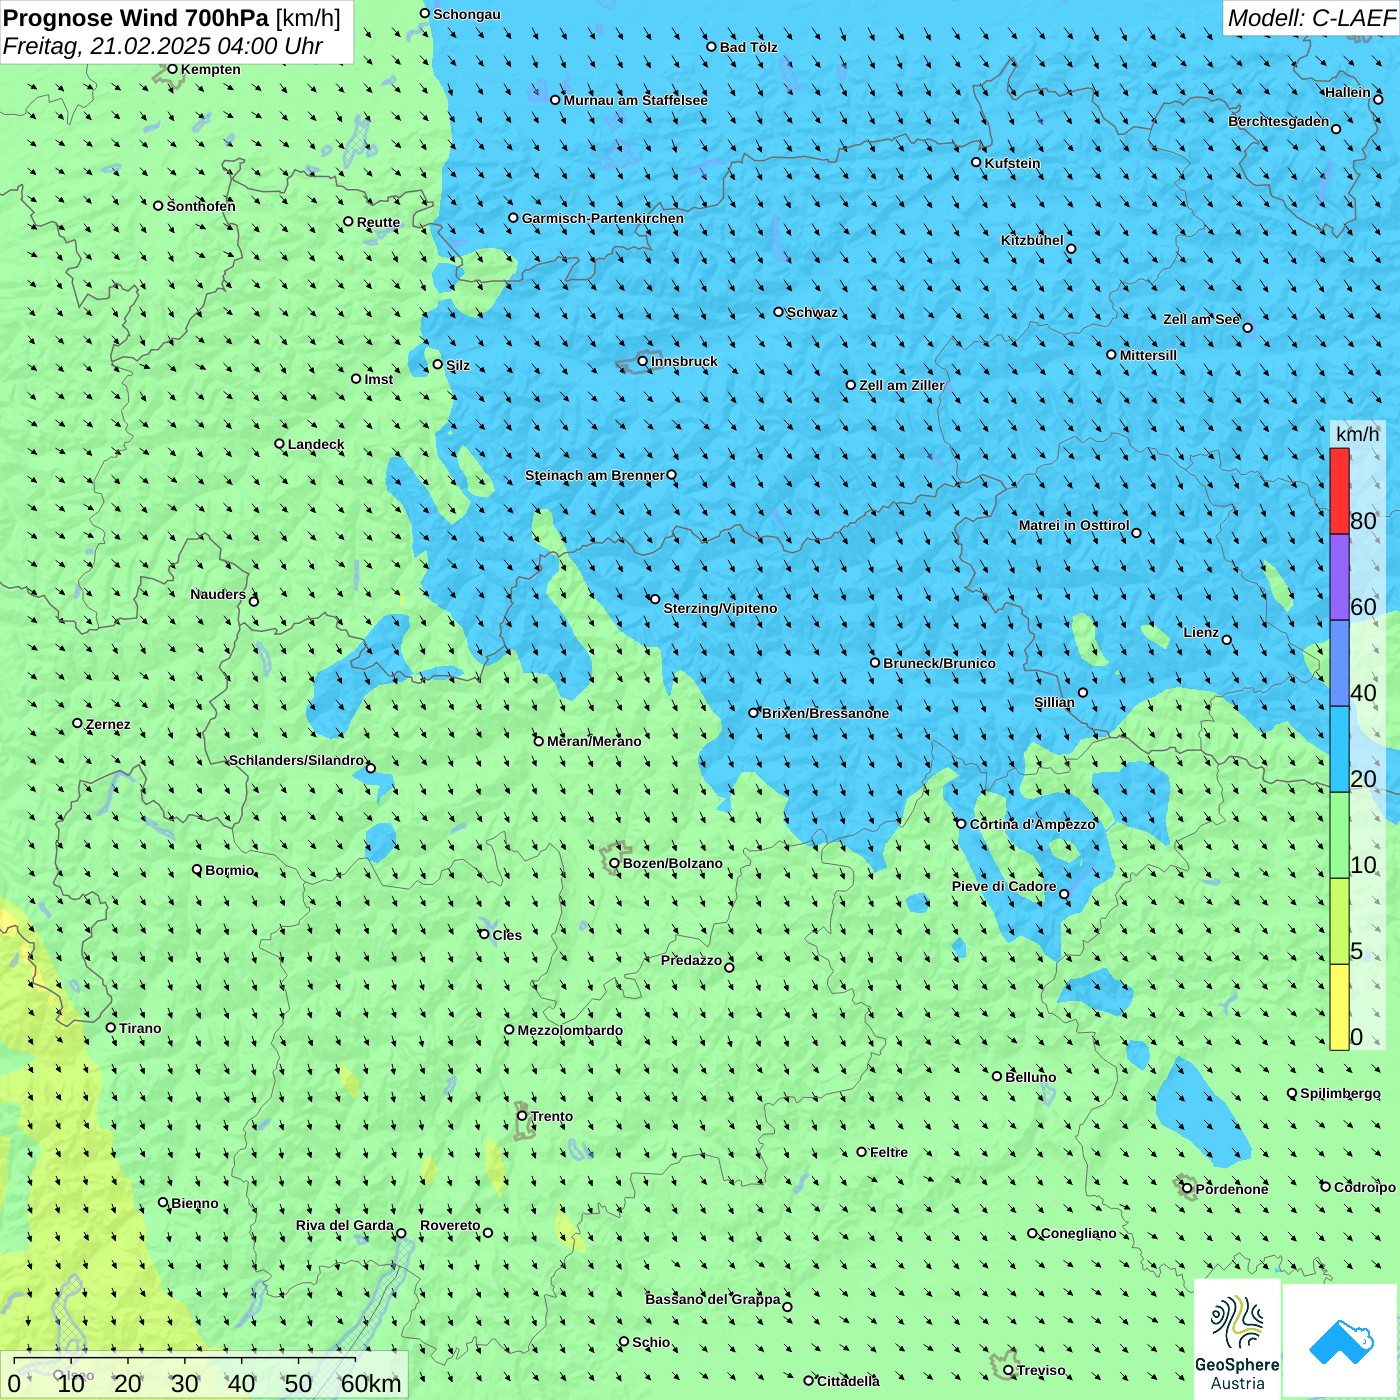The width and height of the screenshot is (1400, 1400).
Task: Click the Predazzo label
Action: click(691, 960)
